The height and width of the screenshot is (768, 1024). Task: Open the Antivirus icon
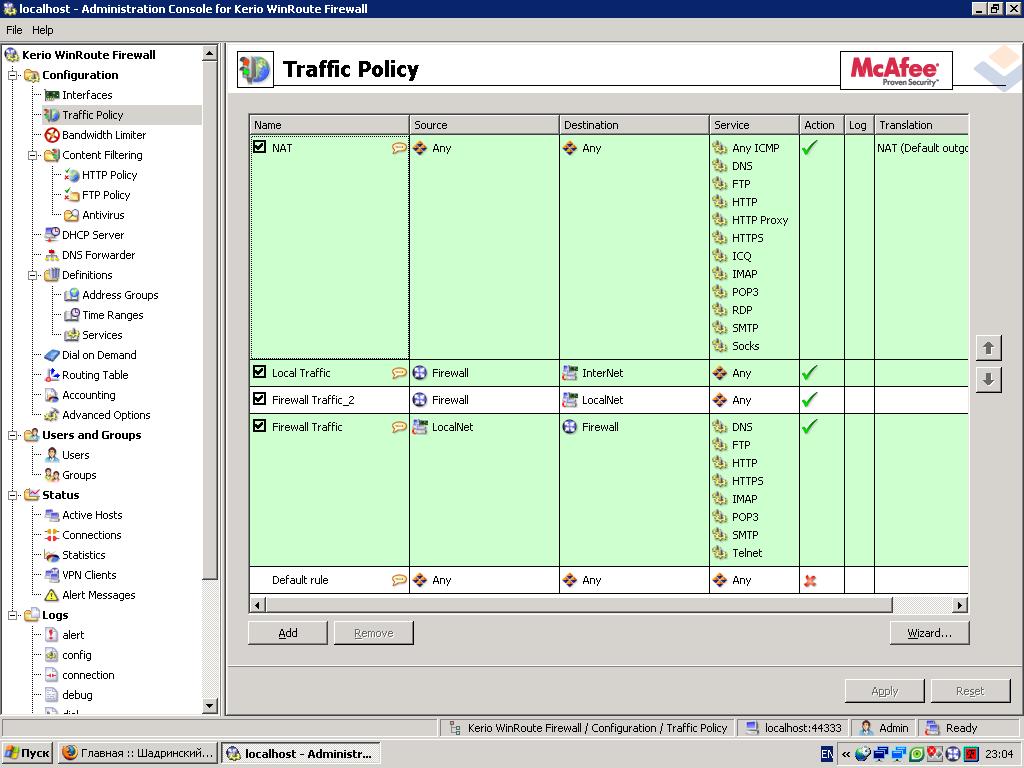click(x=72, y=216)
